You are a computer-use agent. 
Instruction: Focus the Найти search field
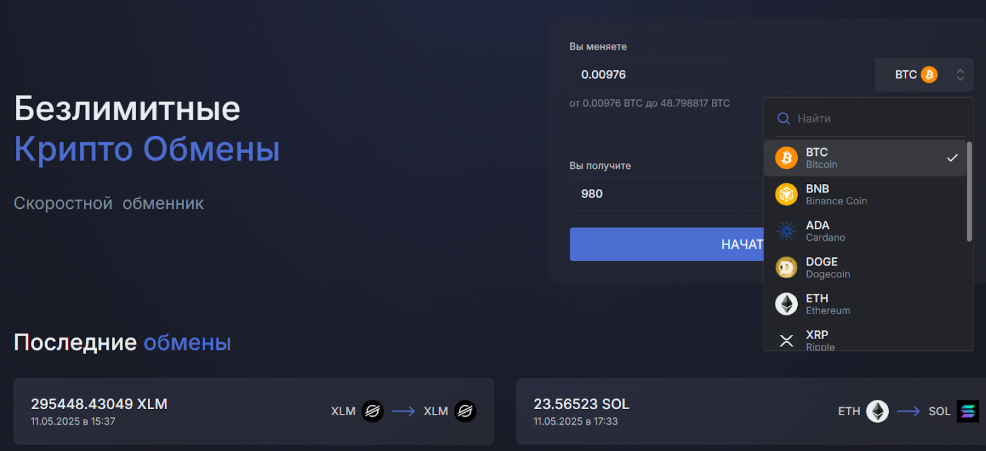click(871, 118)
